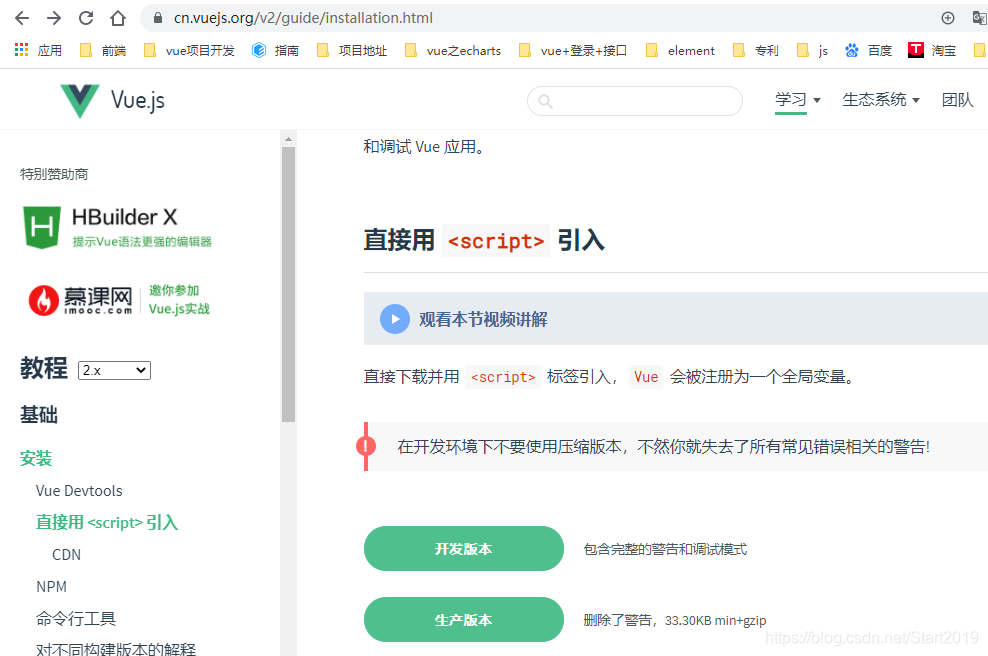Click the 淘宝 bookmark icon in bookmarks bar
The image size is (988, 656).
(916, 50)
